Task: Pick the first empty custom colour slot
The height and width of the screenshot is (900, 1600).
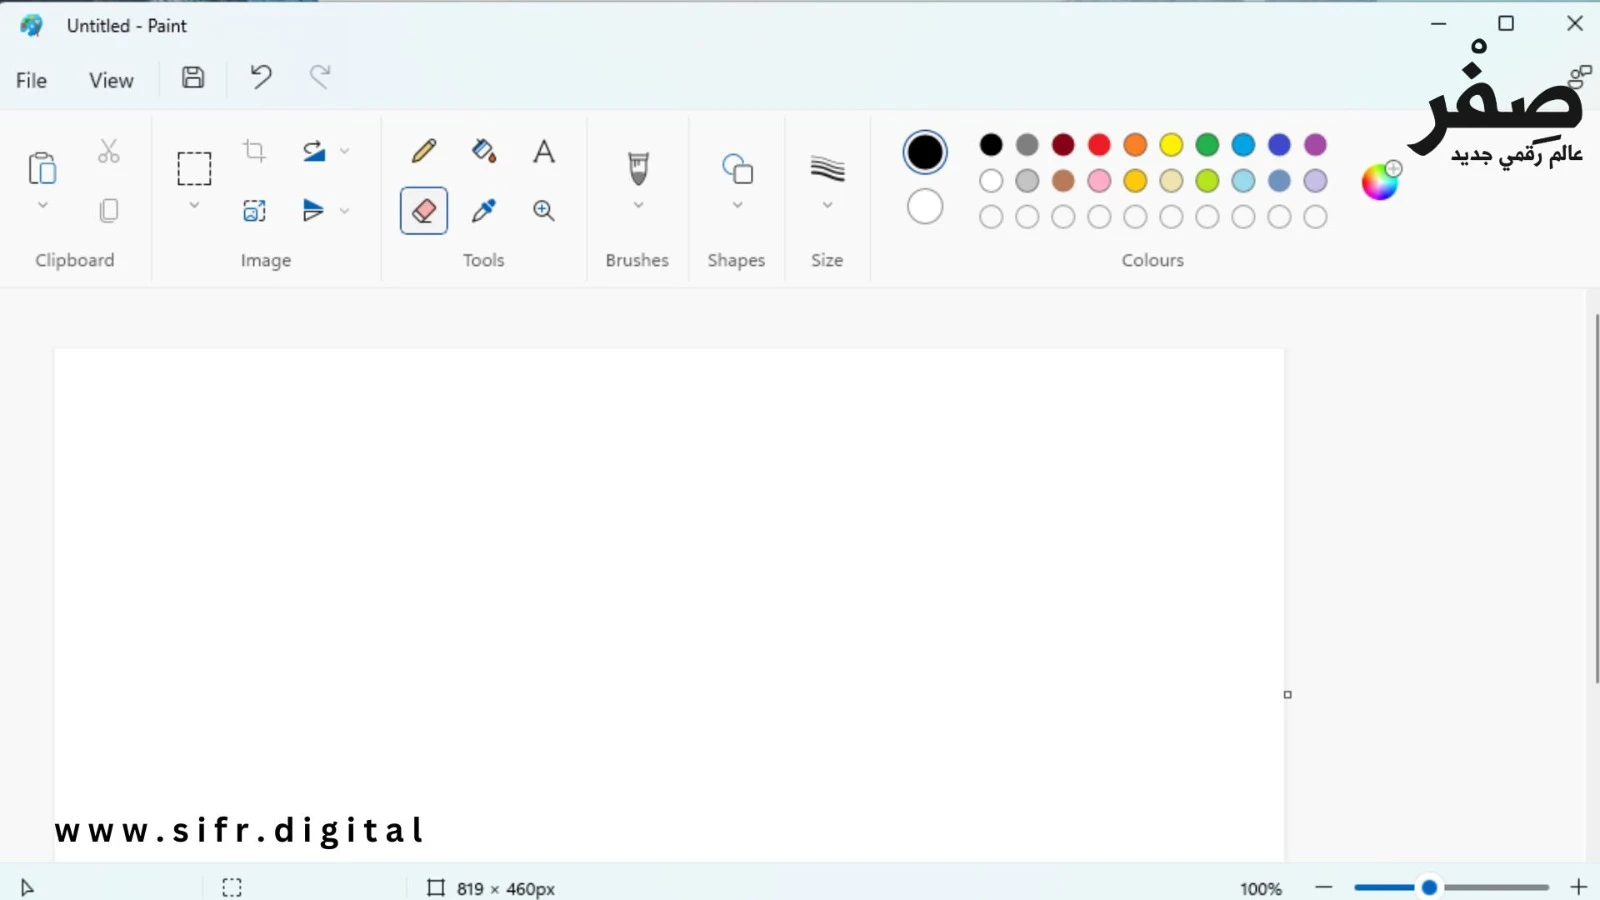Action: [x=991, y=217]
